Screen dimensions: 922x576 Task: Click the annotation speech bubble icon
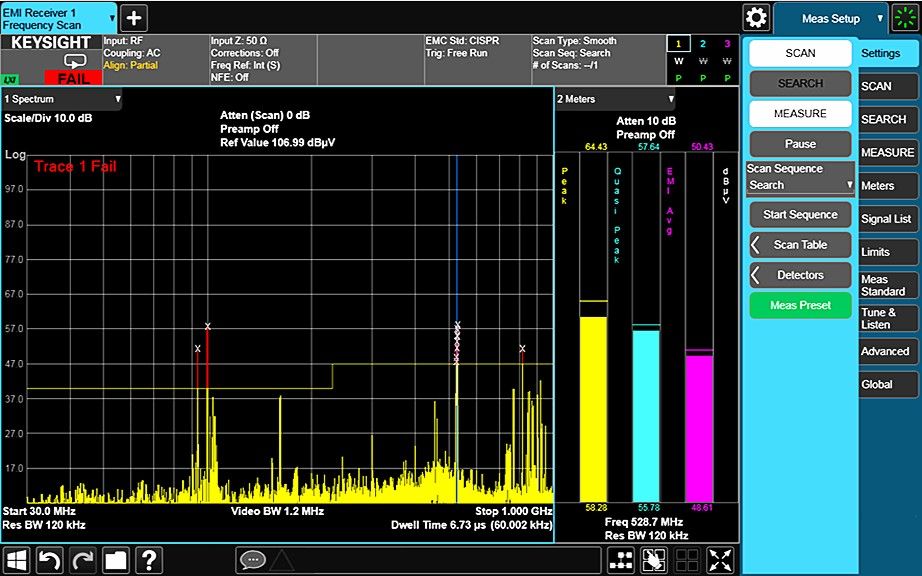click(254, 561)
